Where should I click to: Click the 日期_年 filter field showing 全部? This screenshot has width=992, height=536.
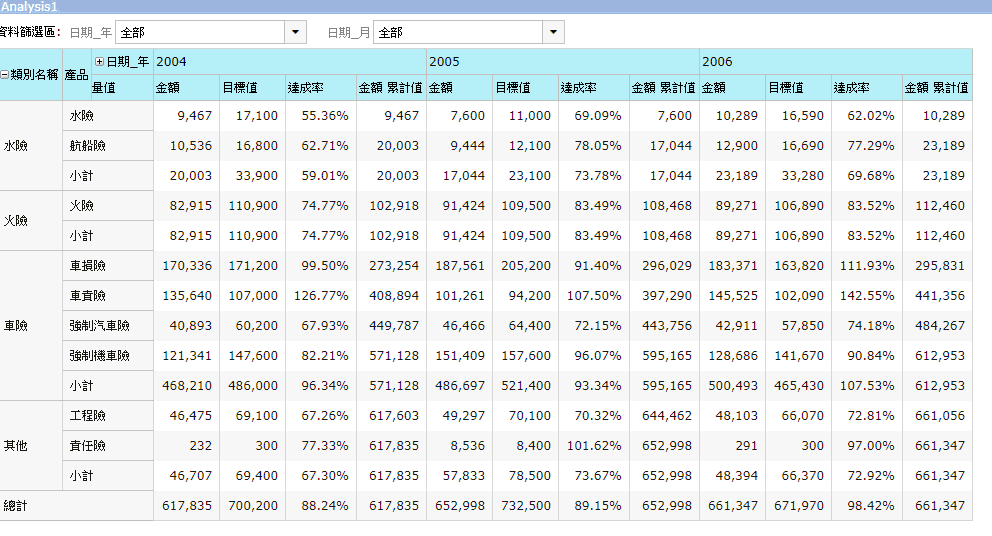click(x=200, y=32)
